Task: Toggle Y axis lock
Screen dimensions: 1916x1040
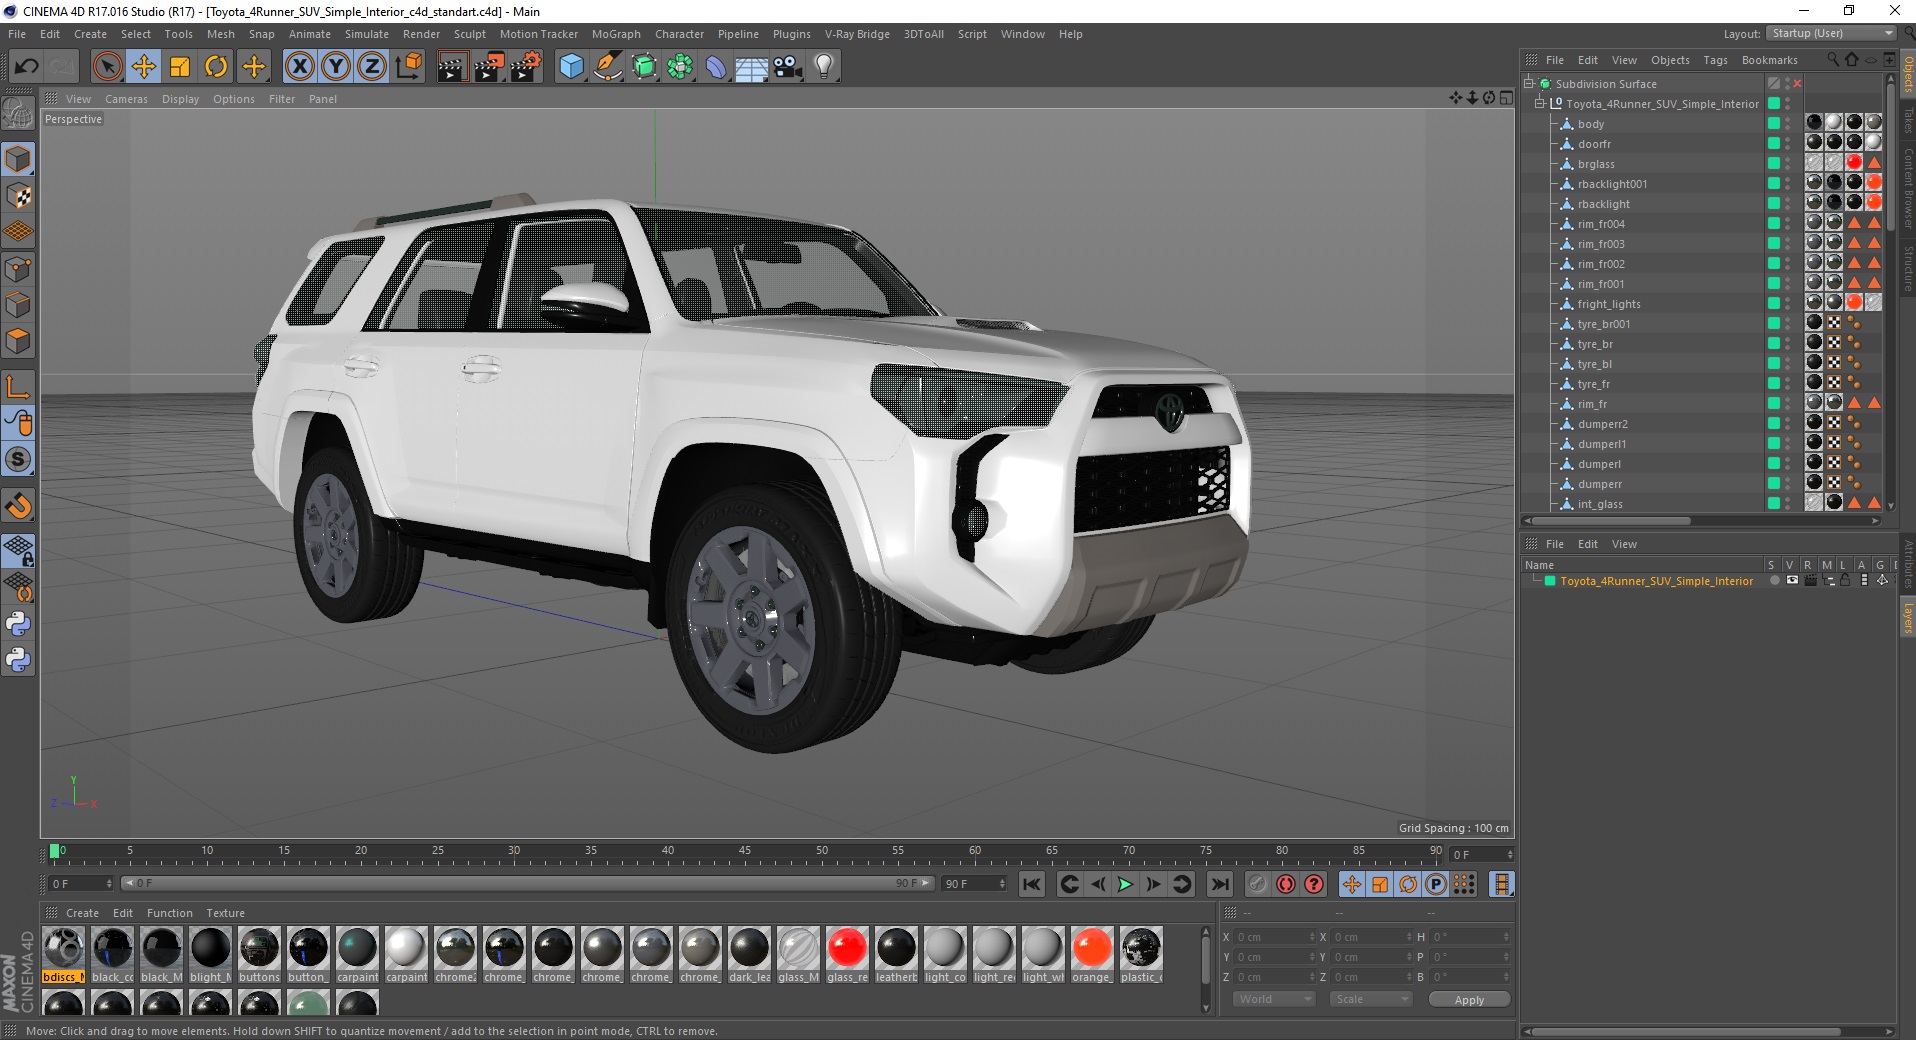Action: 336,67
